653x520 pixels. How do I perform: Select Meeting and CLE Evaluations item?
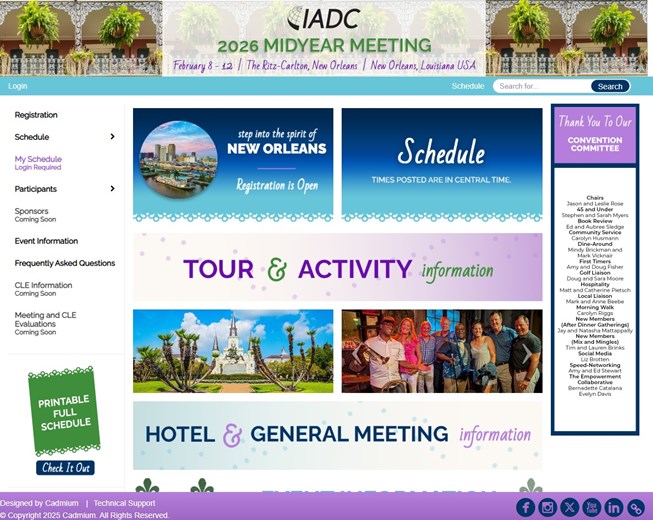45,323
